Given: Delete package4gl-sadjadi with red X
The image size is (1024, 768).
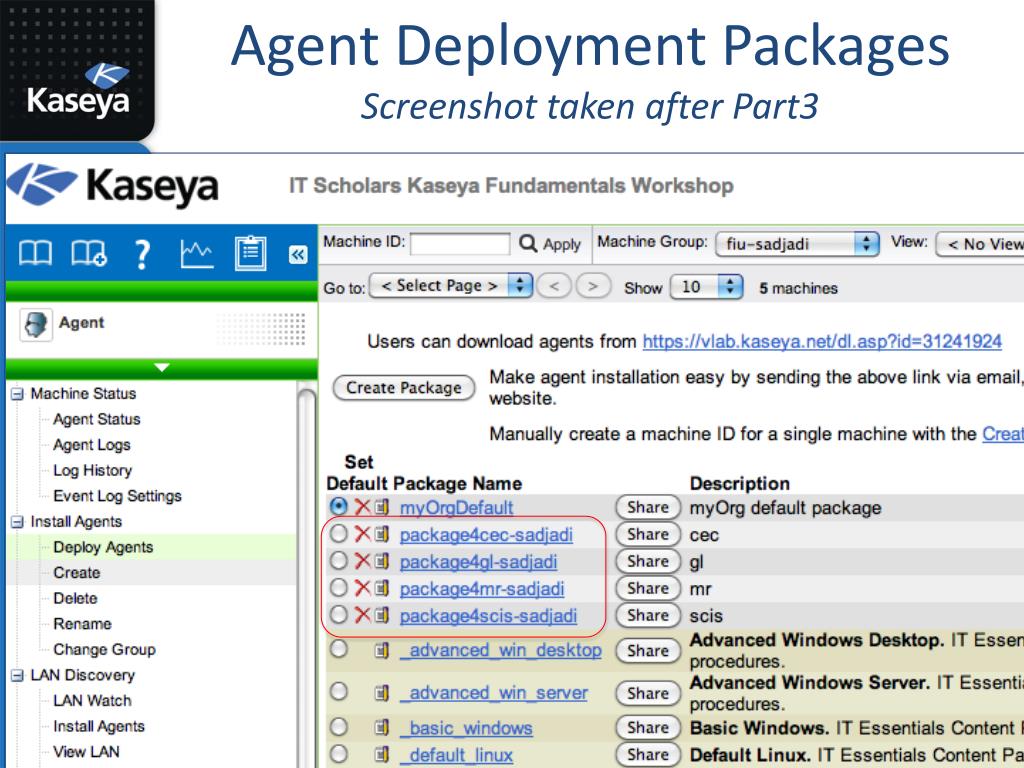Looking at the screenshot, I should tap(362, 560).
